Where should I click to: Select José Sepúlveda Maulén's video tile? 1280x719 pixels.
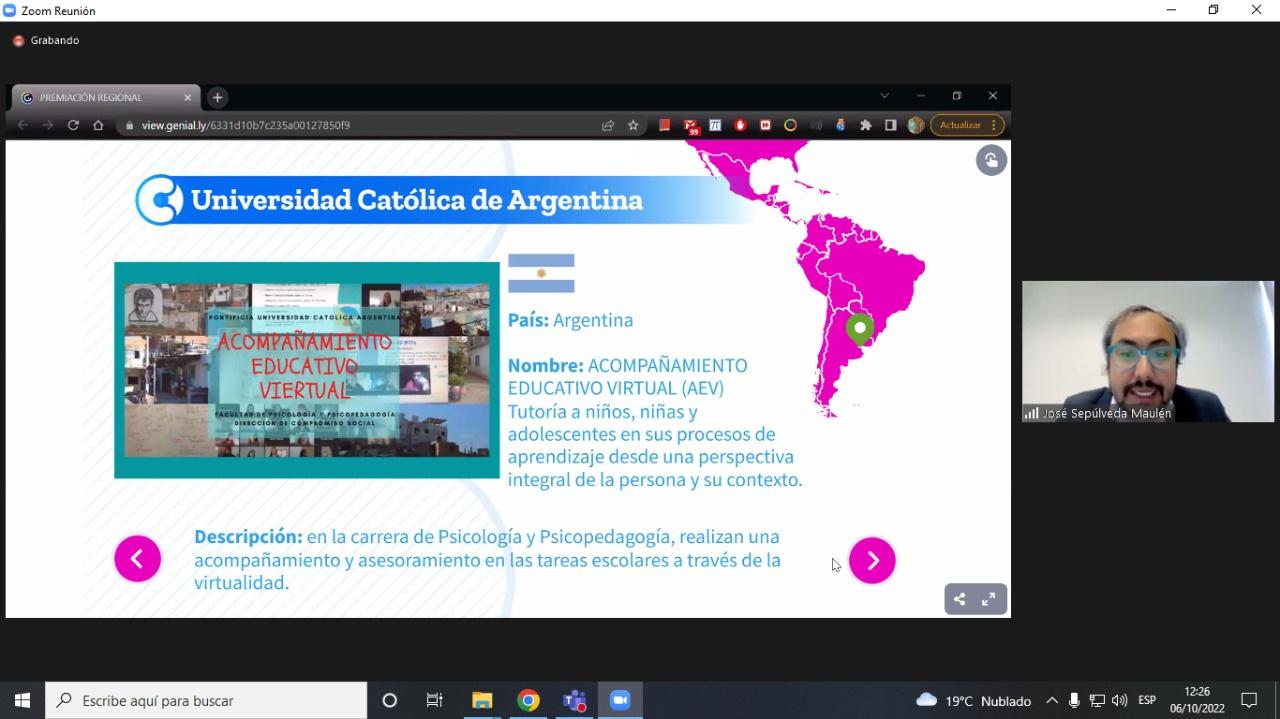[x=1147, y=351]
